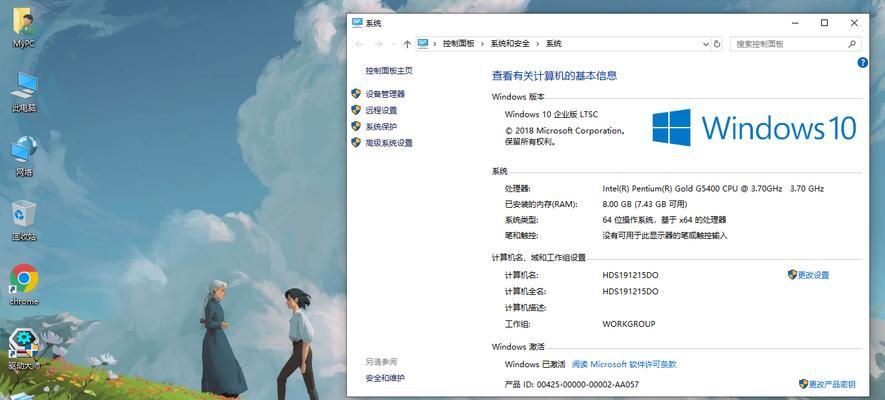Click the back arrow in the 系统 window
This screenshot has width=885, height=400.
[360, 44]
